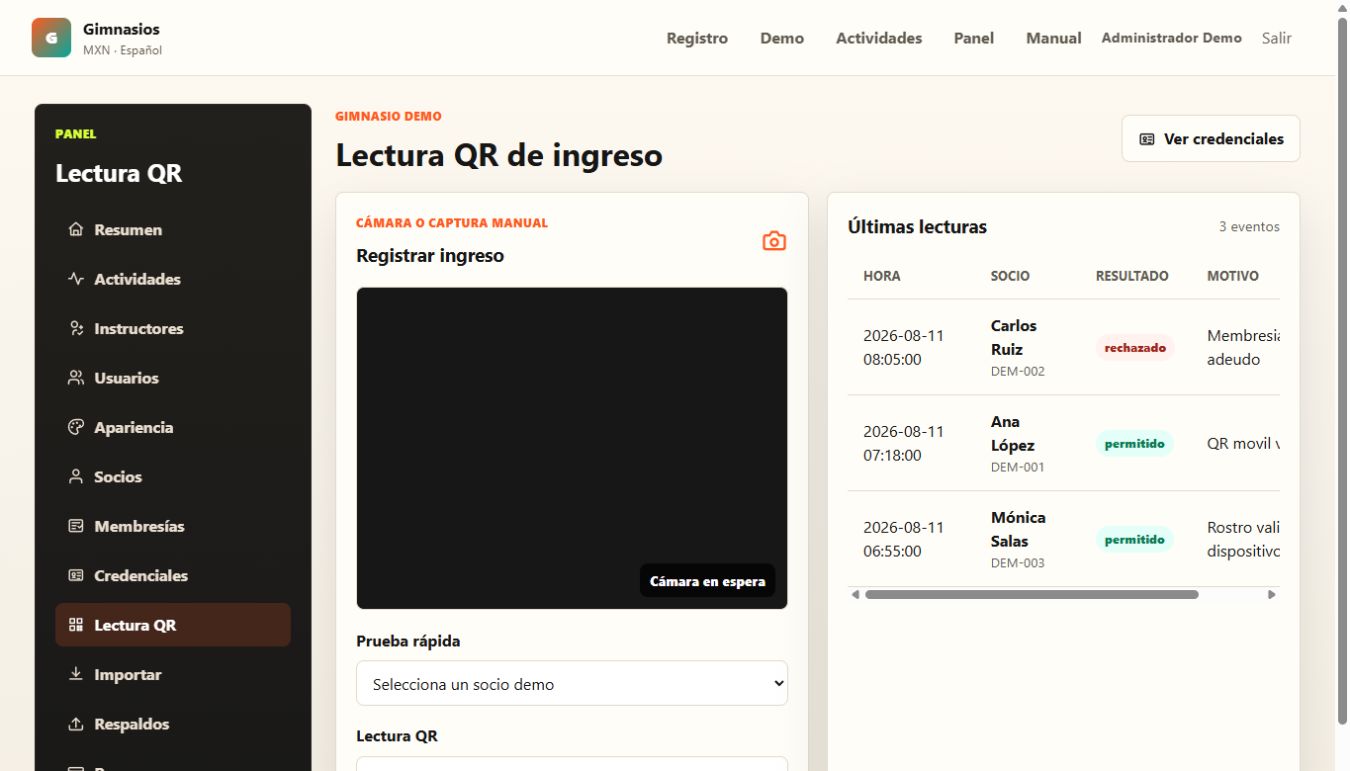Viewport: 1350px width, 771px height.
Task: Click member code DEM-003
Action: pos(1018,563)
